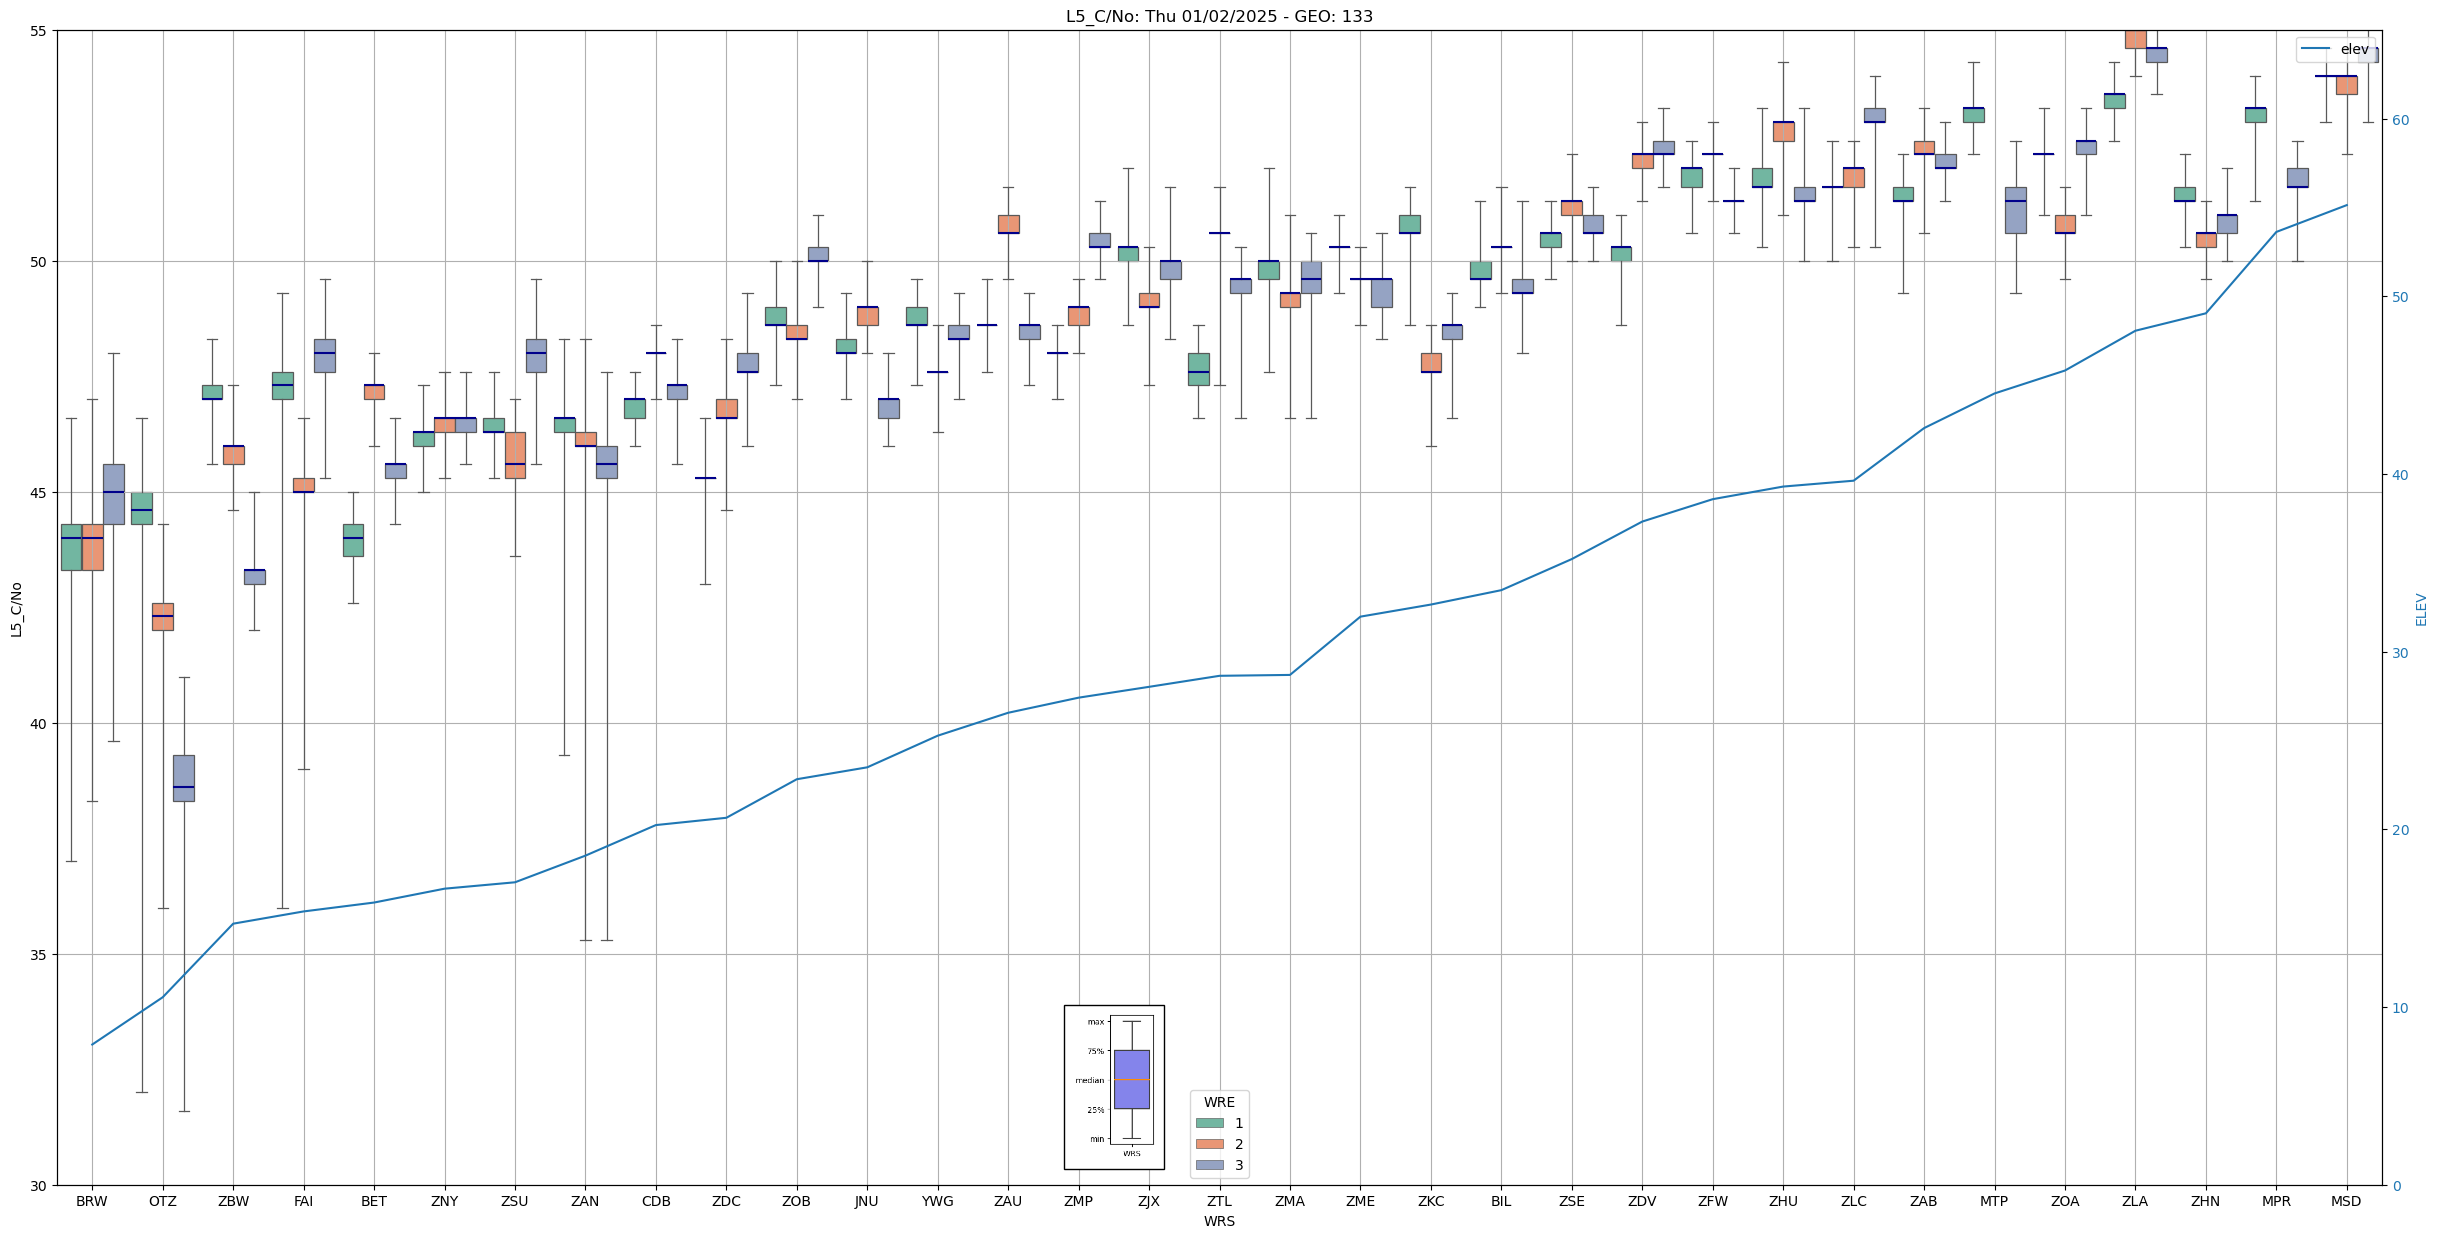This screenshot has height=1238, width=2439.
Task: Click the orange box above FAI near 45
Action: tap(303, 485)
